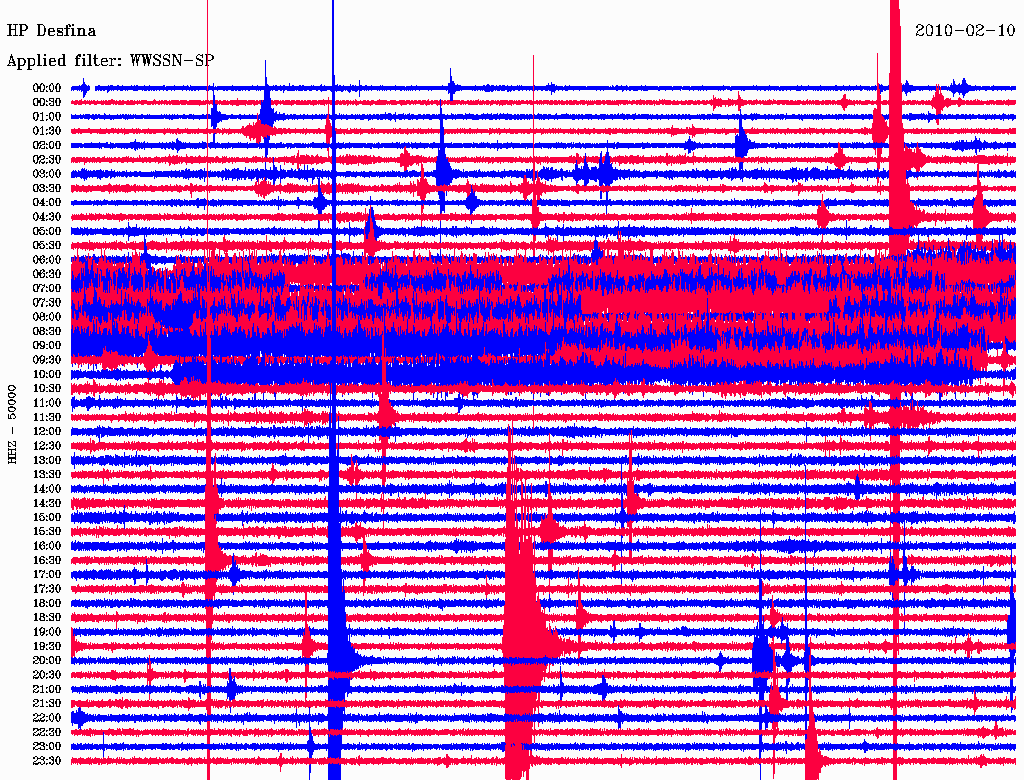Click the 18:00 time label
The width and height of the screenshot is (1024, 780).
click(47, 604)
